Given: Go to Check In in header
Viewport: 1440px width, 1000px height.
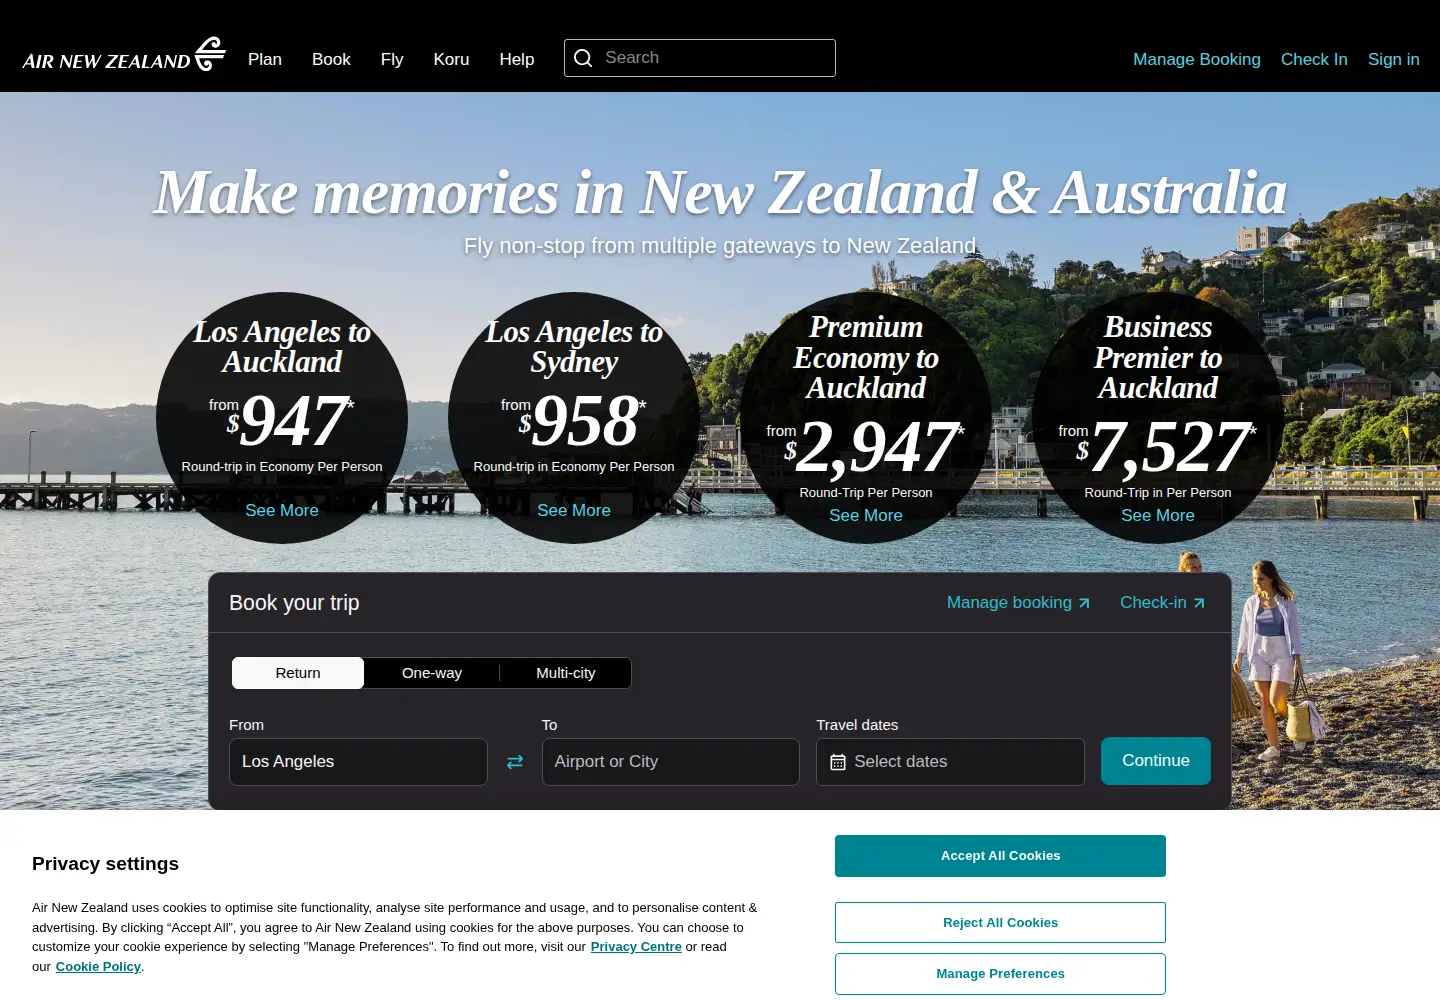Looking at the screenshot, I should tap(1314, 59).
